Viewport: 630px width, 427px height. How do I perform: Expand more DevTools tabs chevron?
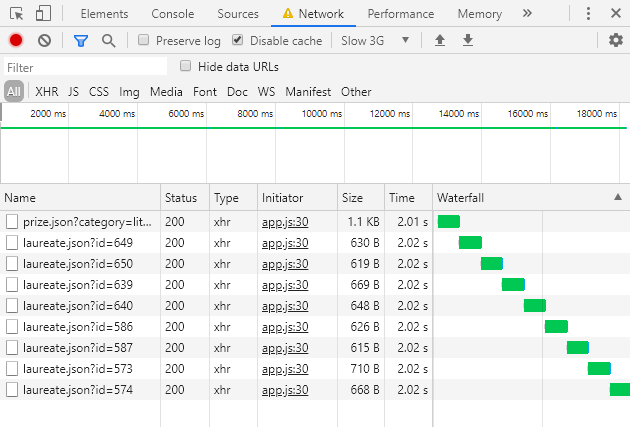(x=527, y=14)
